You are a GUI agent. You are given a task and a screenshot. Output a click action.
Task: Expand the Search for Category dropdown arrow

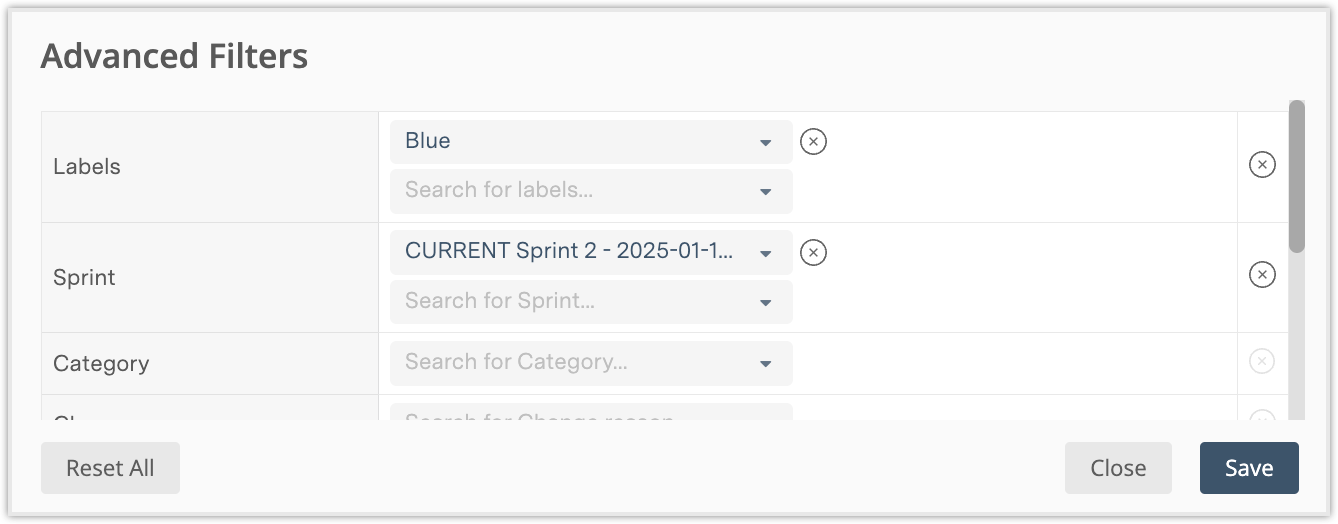765,363
